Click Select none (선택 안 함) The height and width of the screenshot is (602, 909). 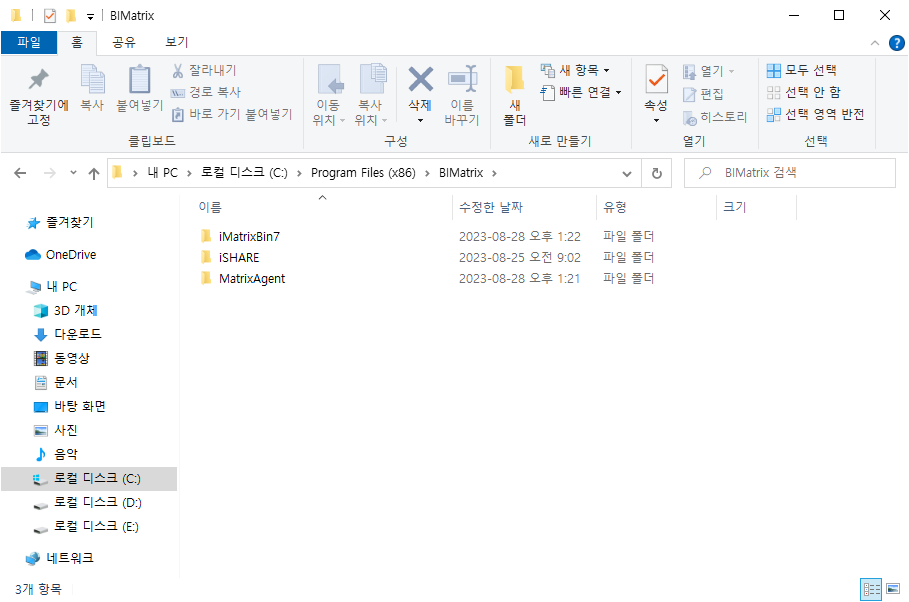803,92
